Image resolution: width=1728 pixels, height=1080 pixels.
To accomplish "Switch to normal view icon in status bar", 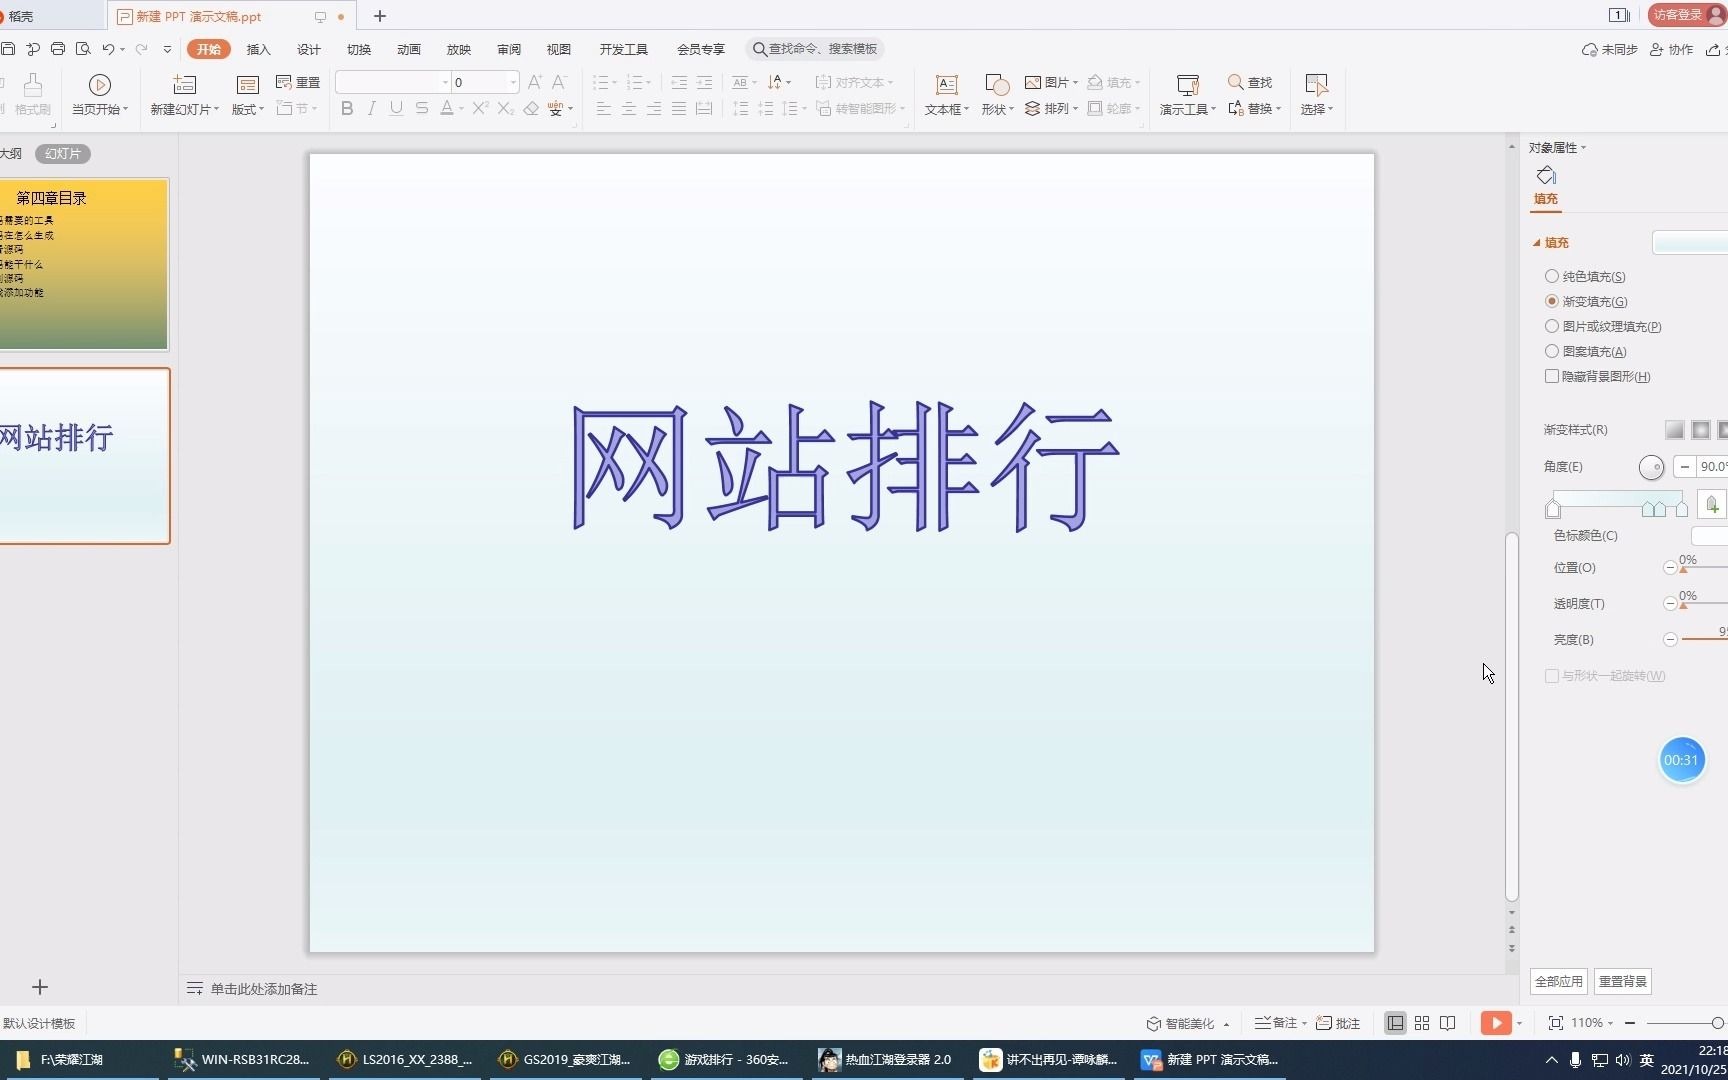I will pos(1395,1023).
